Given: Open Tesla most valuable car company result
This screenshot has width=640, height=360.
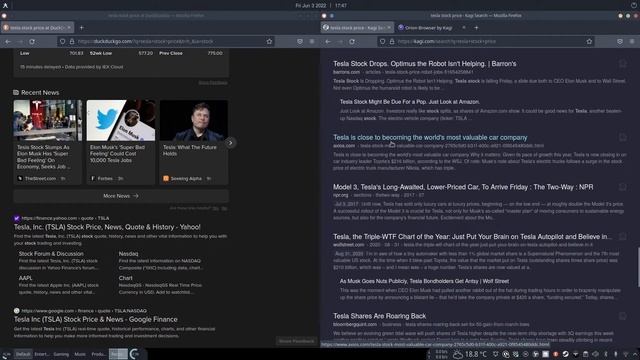Looking at the screenshot, I should (x=430, y=138).
